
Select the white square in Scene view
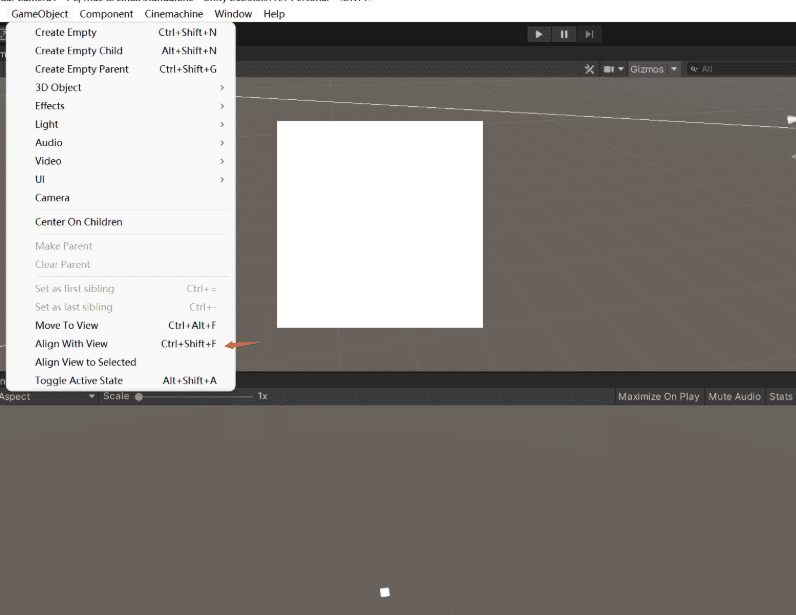tap(380, 224)
